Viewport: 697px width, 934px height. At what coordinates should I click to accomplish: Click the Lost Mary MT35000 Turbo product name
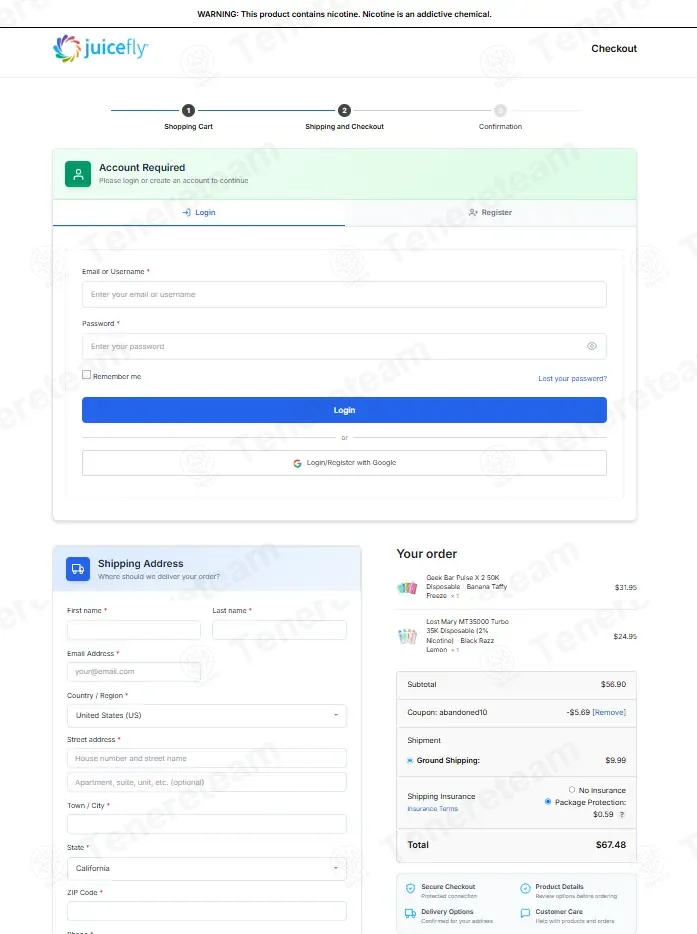467,636
